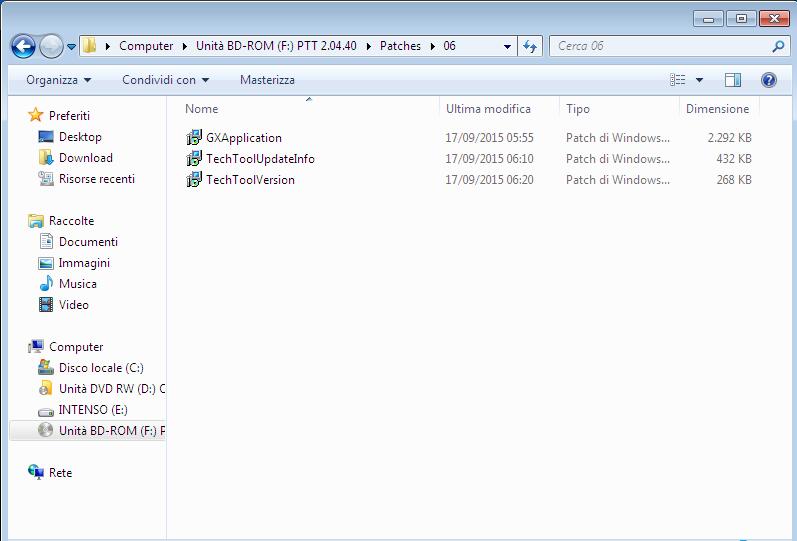Open help with the question mark icon

(769, 80)
